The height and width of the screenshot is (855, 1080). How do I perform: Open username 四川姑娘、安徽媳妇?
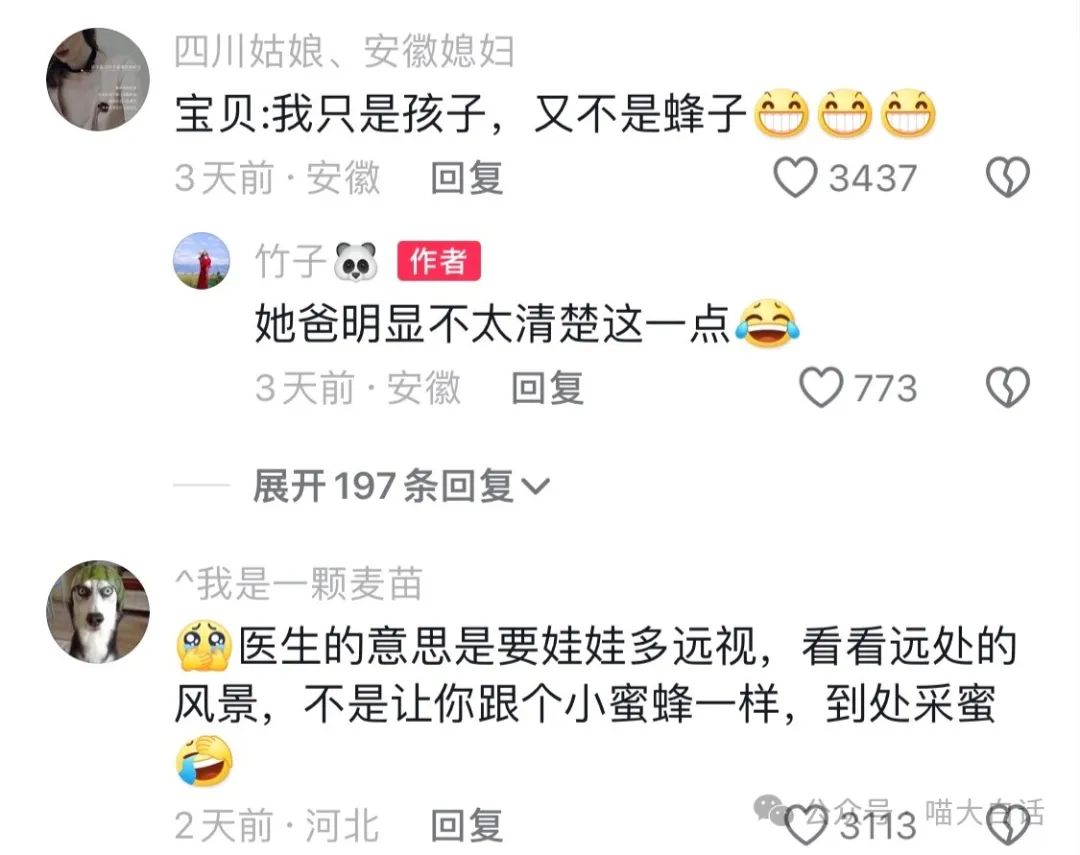344,51
